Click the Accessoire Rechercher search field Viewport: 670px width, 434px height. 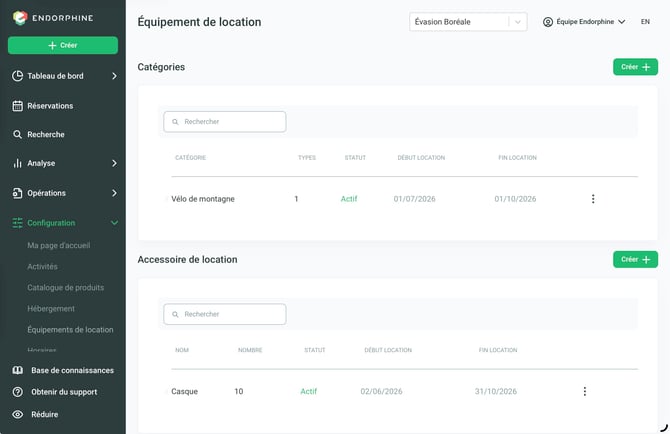click(225, 314)
